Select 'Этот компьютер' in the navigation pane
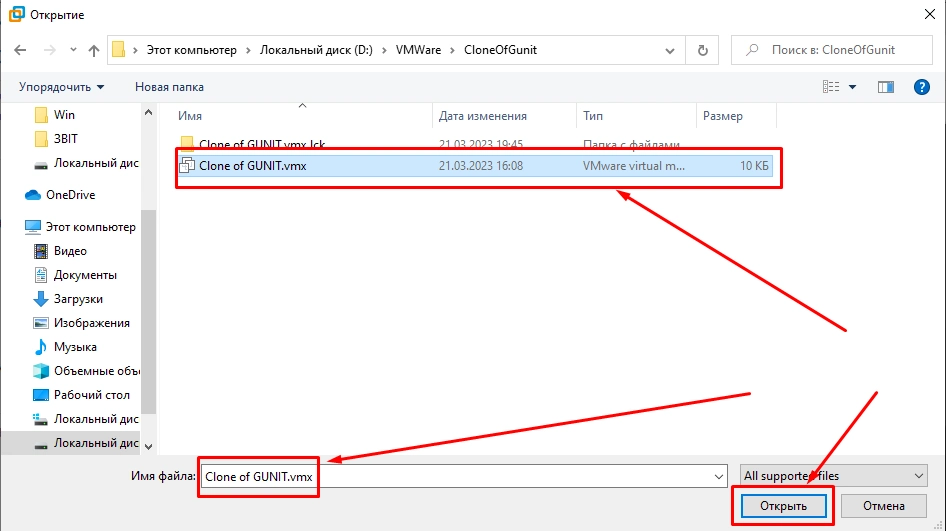 coord(90,227)
